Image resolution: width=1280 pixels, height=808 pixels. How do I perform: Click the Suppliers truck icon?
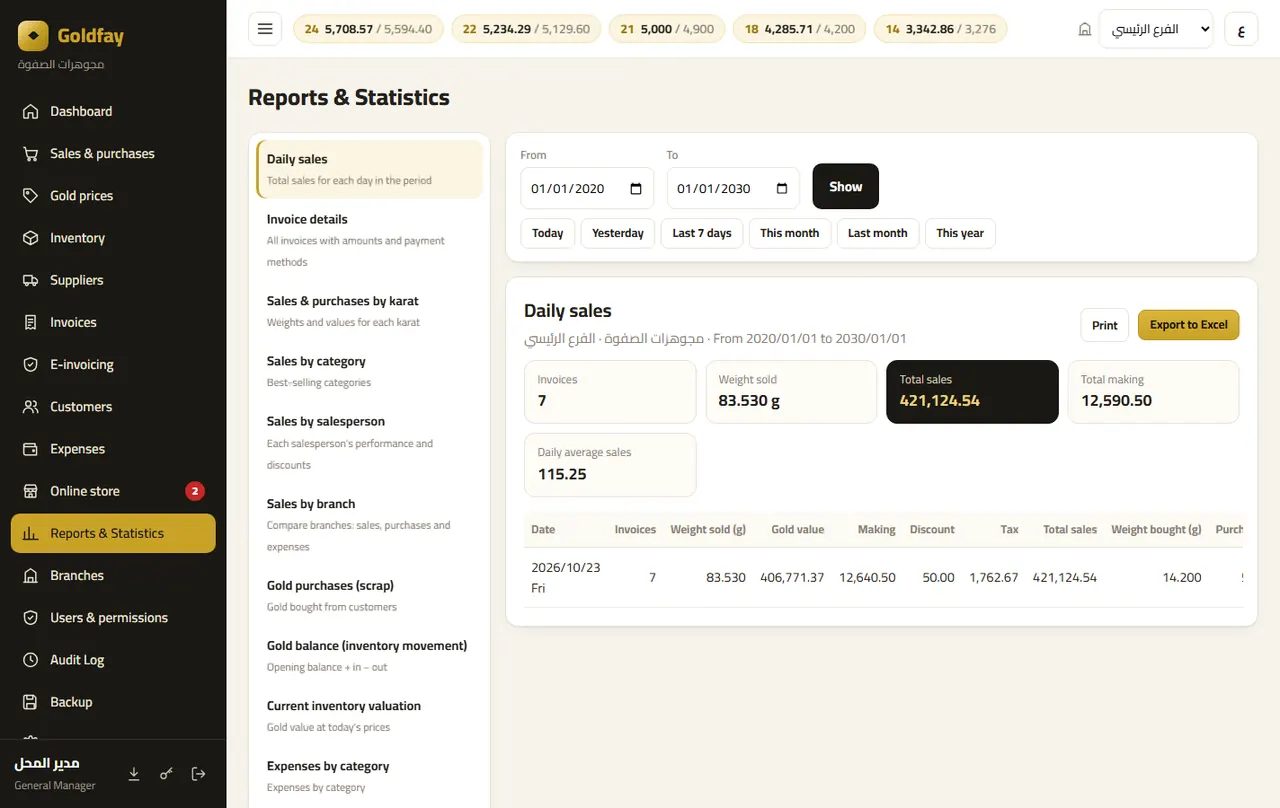(31, 280)
